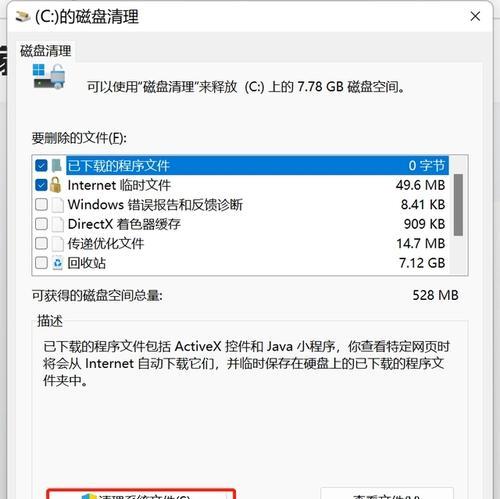500x499 pixels.
Task: Check the 回收站 checkbox
Action: coord(41,263)
